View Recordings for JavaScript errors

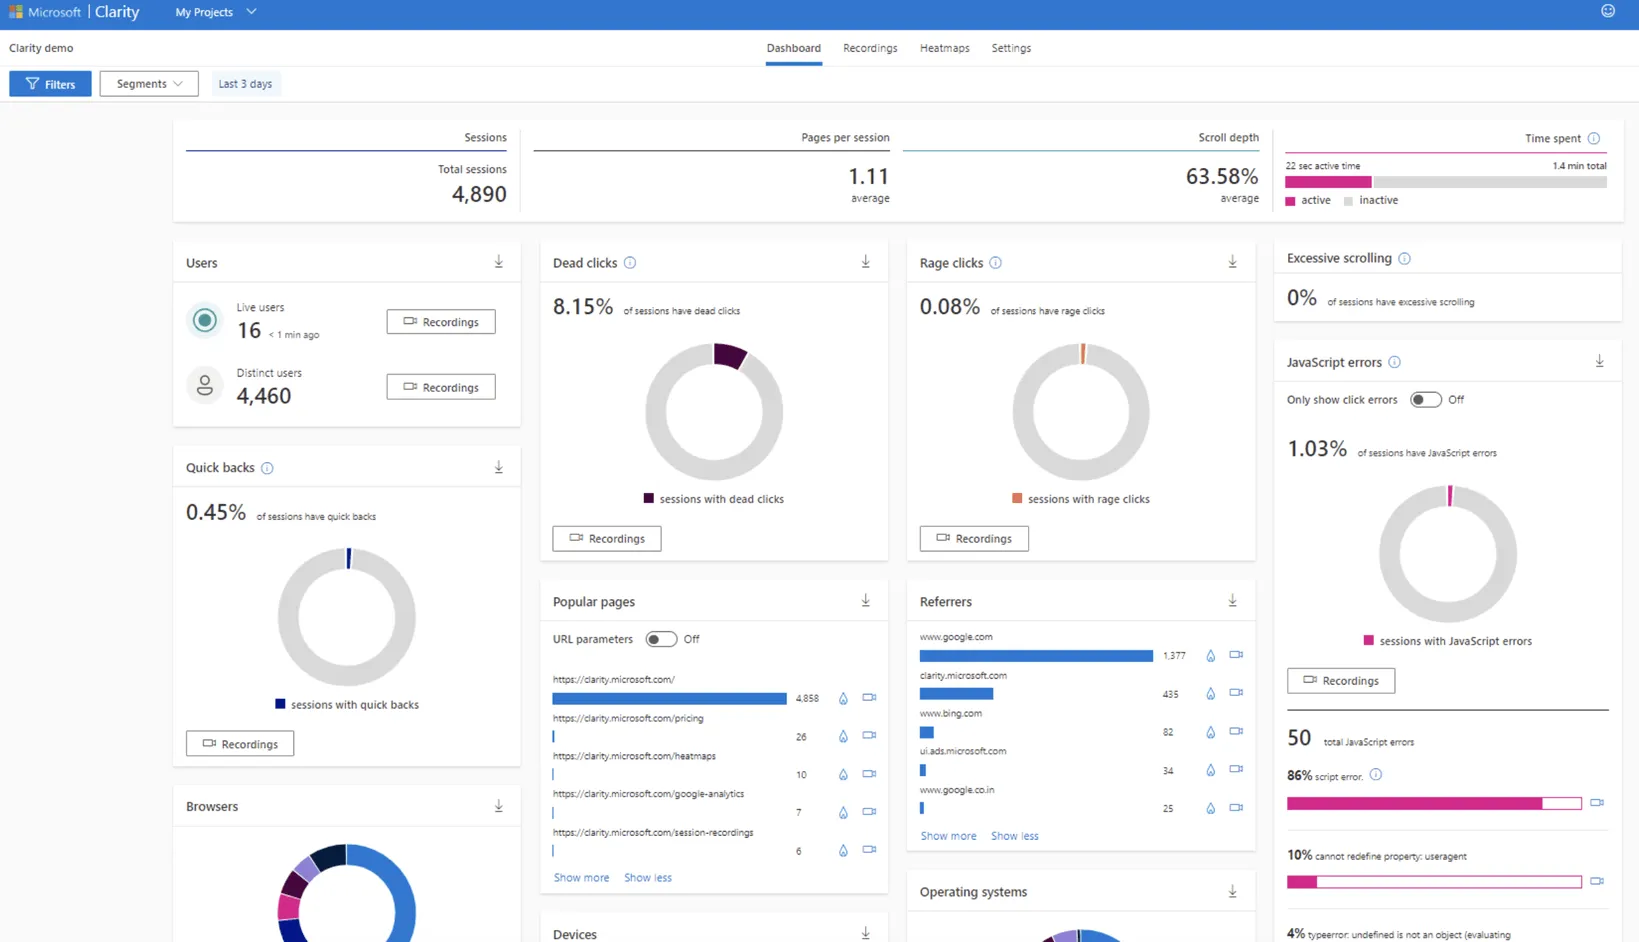click(1341, 681)
